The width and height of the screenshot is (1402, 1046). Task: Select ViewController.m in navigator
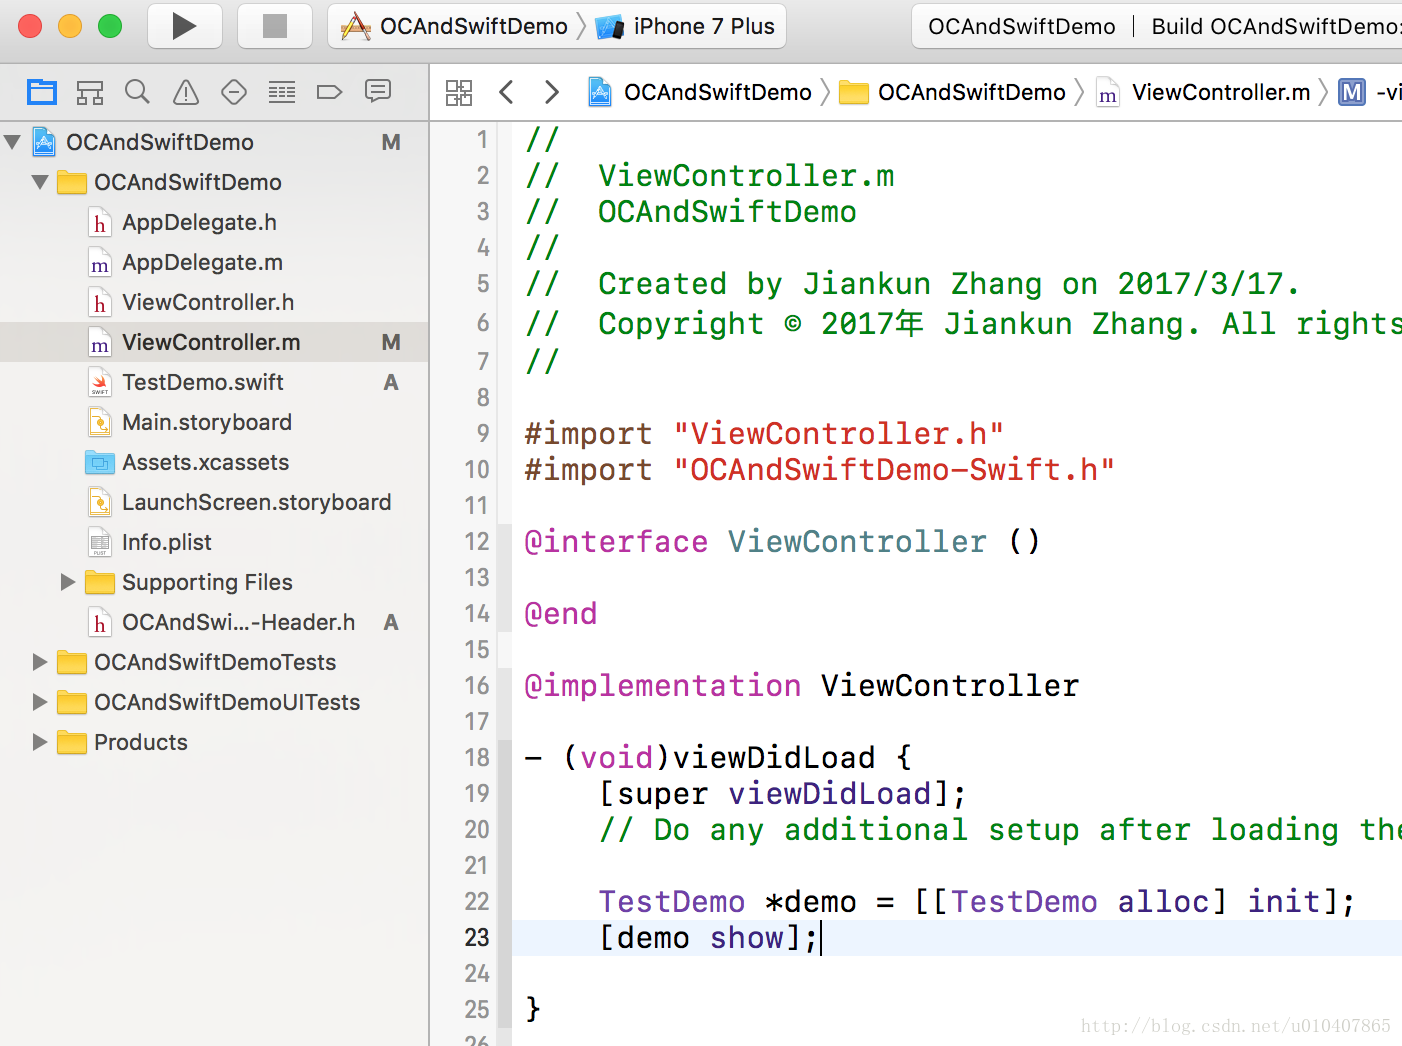(214, 342)
